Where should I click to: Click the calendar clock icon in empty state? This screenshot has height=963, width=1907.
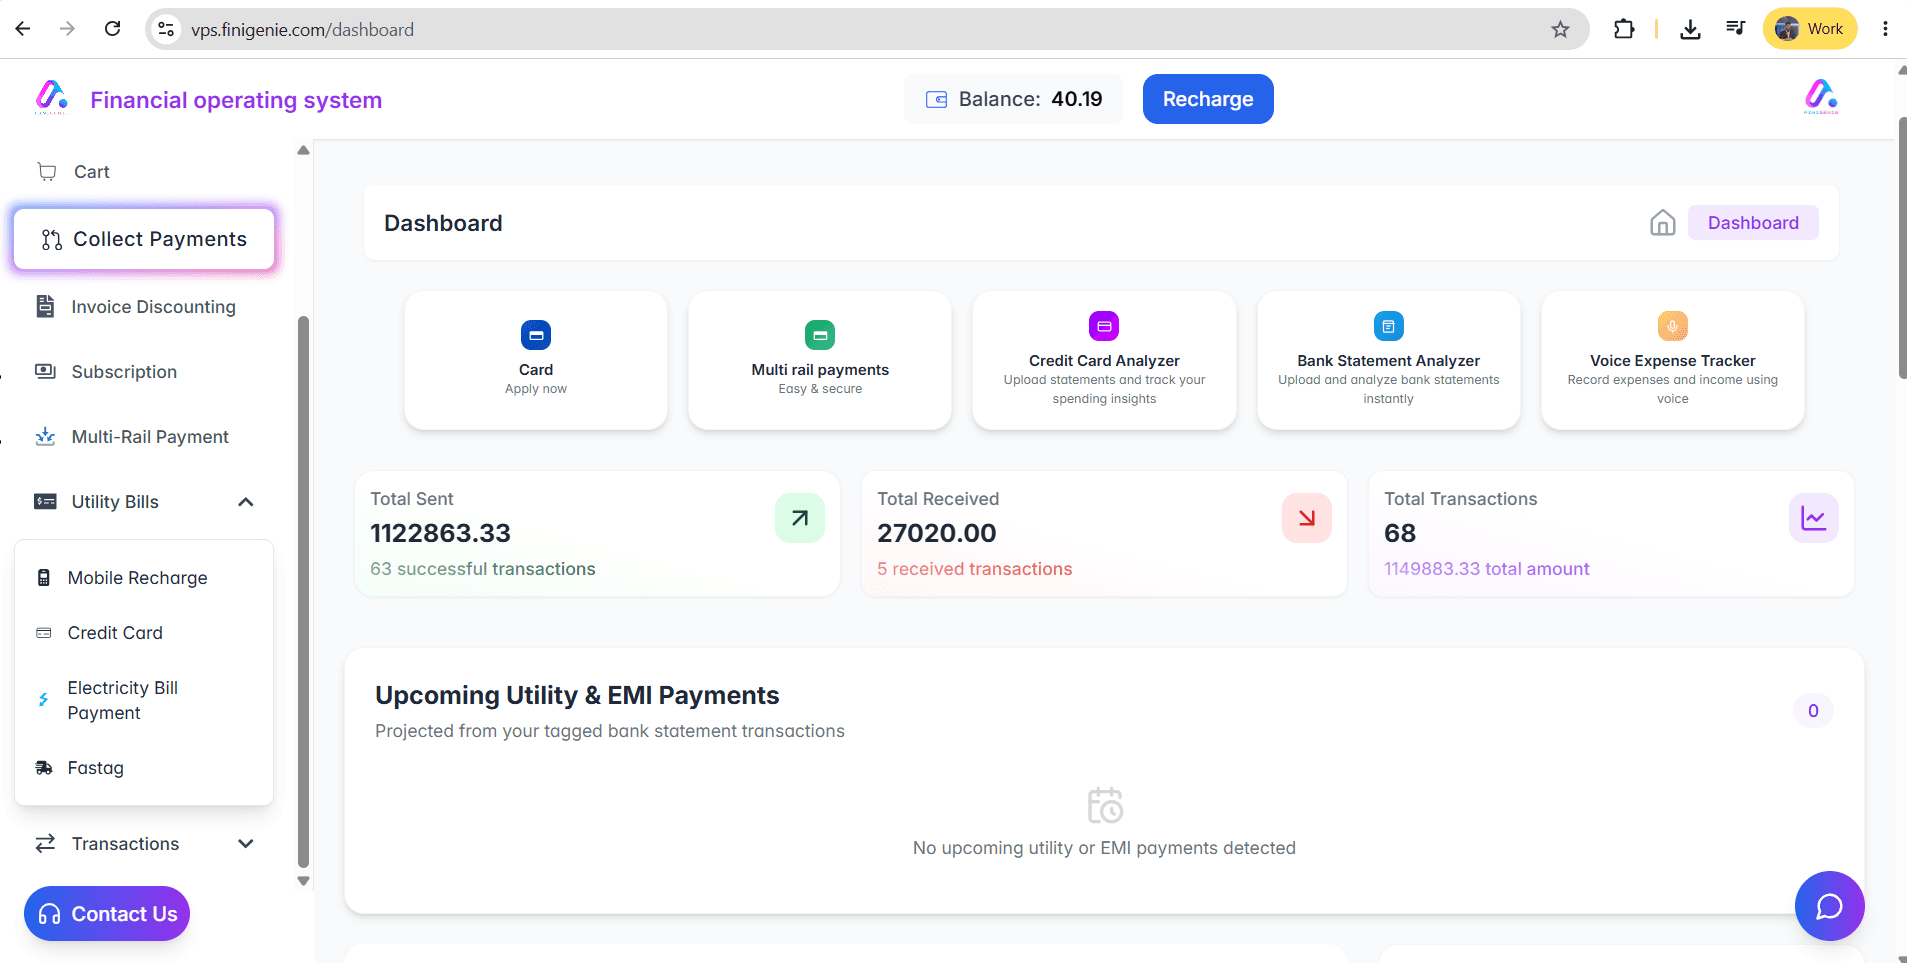1105,805
